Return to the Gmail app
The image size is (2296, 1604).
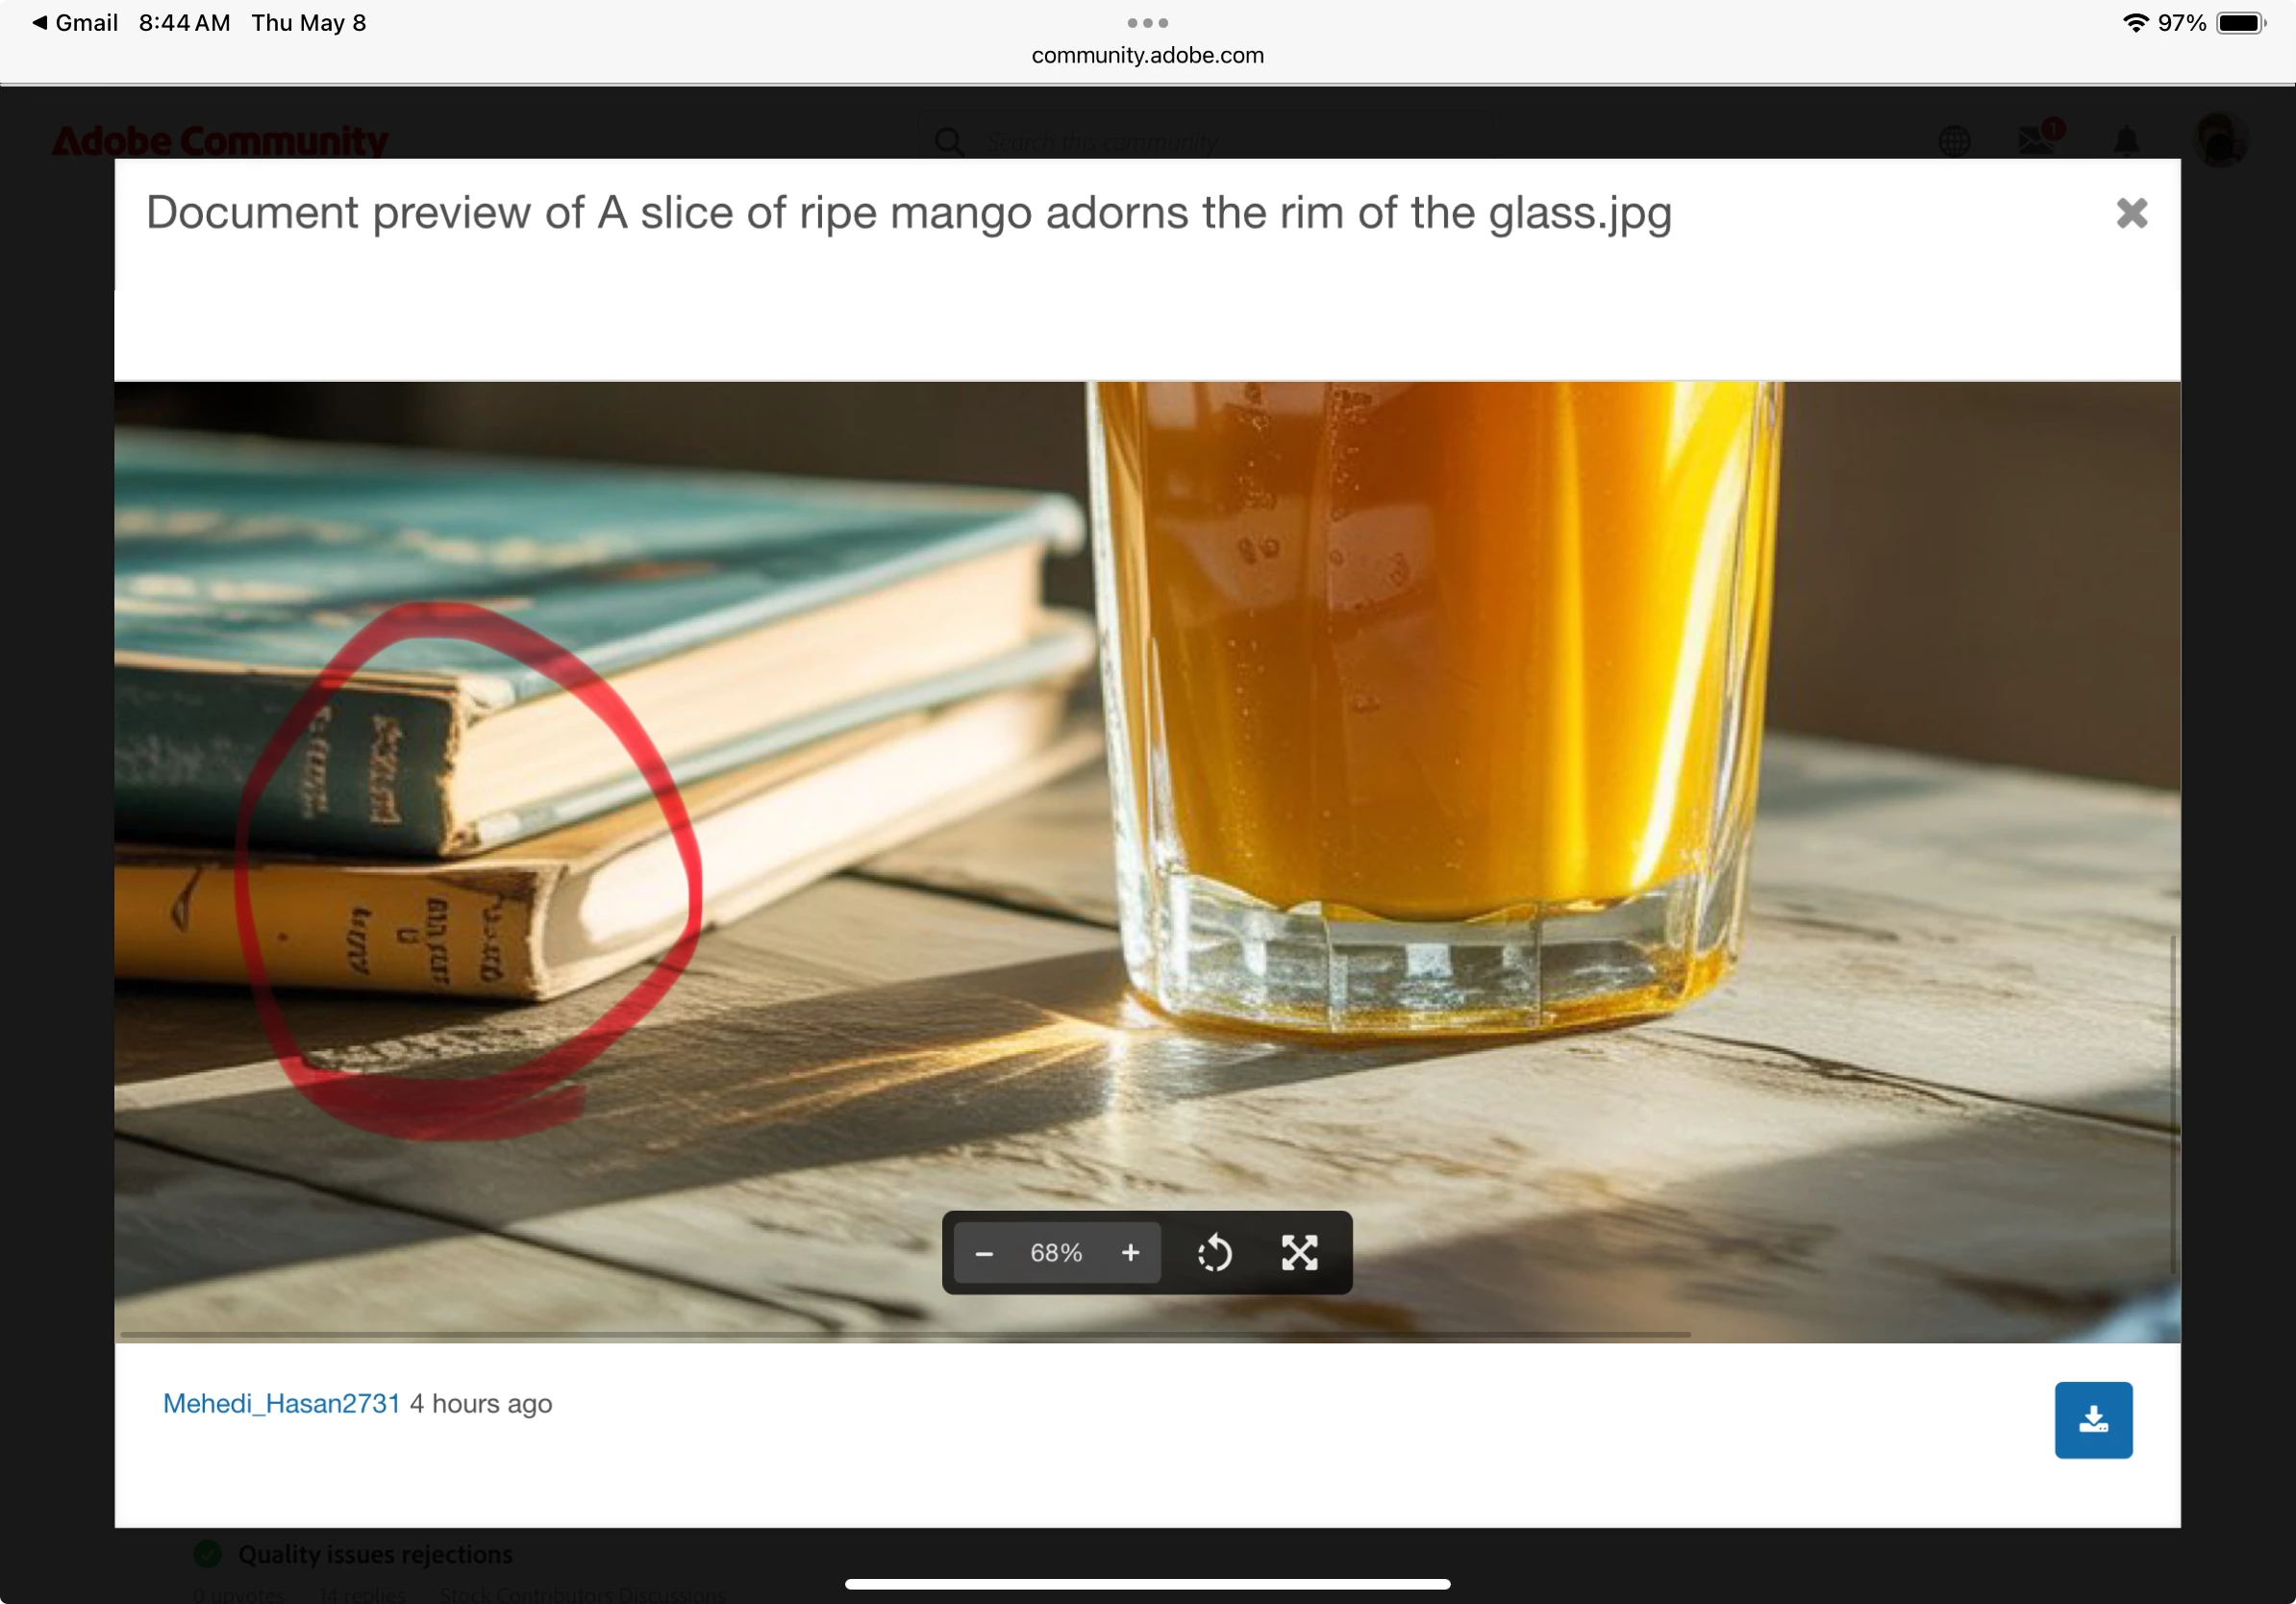click(x=75, y=23)
